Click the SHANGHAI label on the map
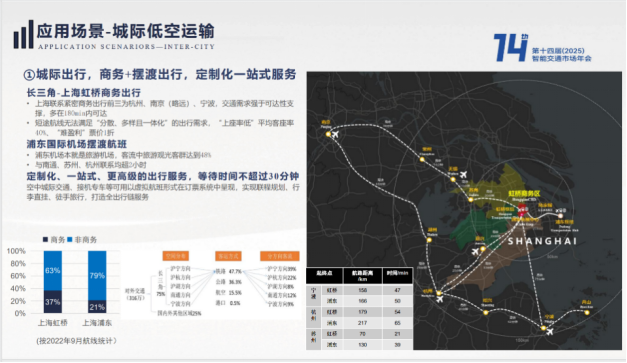The height and width of the screenshot is (363, 627). click(542, 241)
